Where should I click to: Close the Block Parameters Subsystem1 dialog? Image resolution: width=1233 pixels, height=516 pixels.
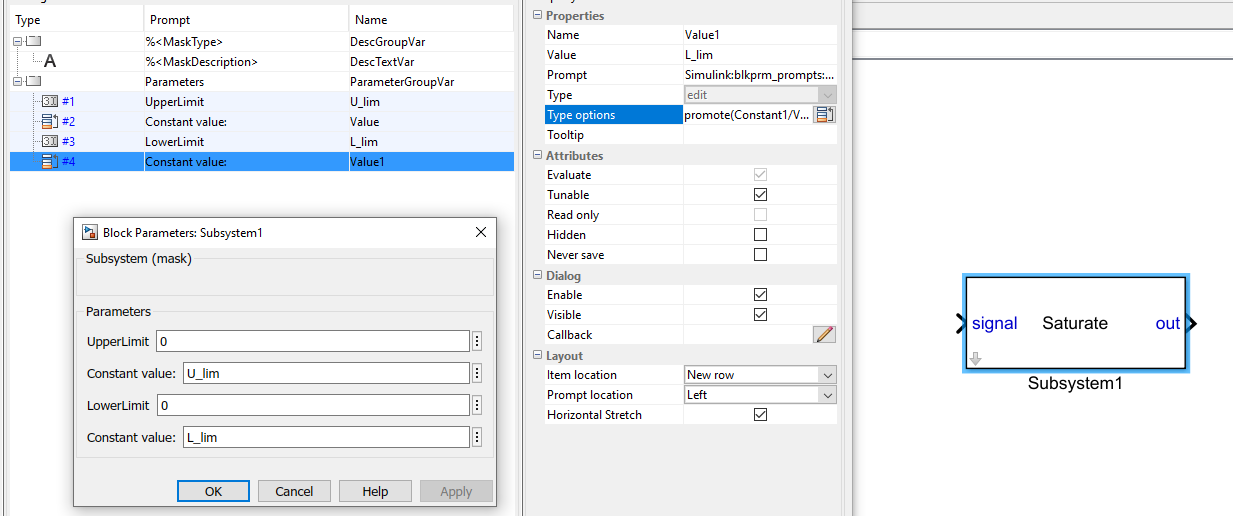pos(481,232)
